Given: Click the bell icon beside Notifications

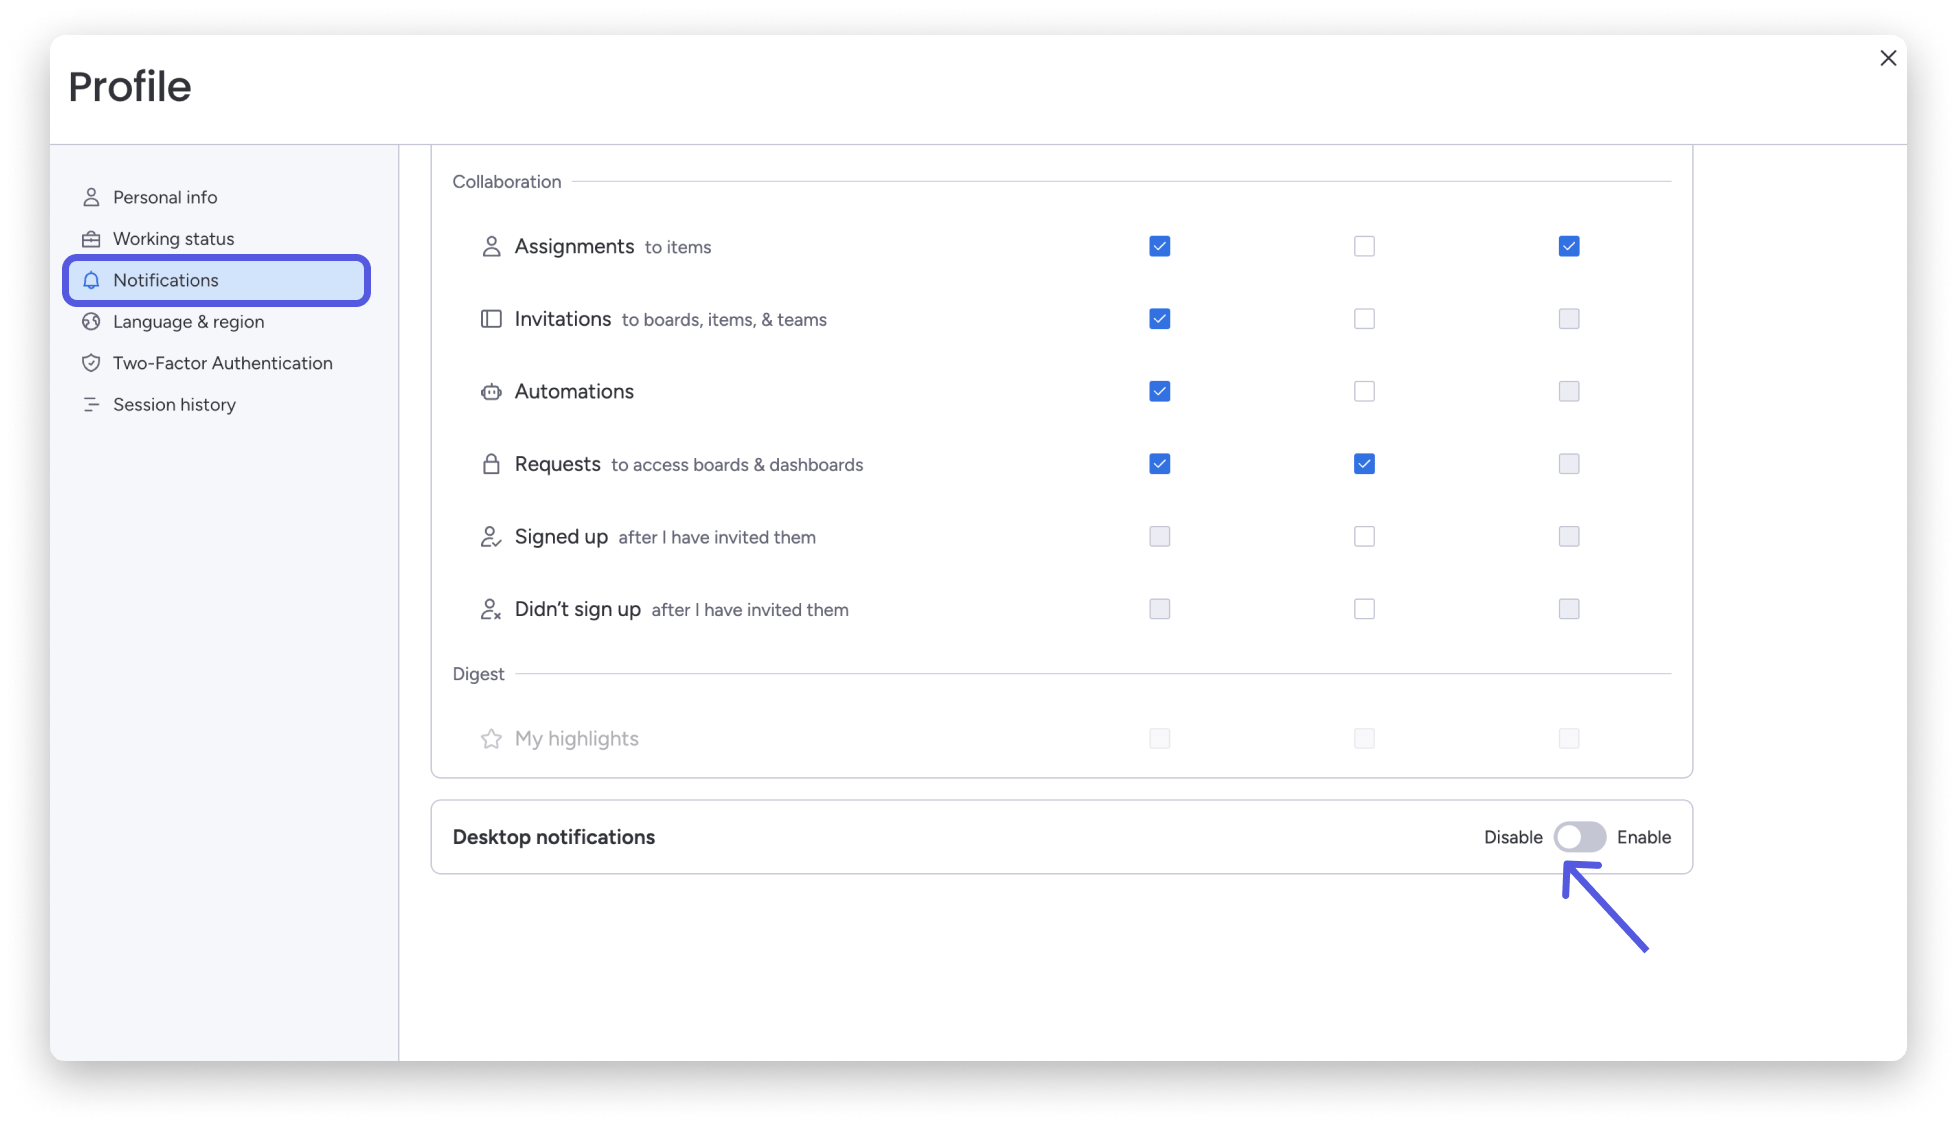Looking at the screenshot, I should click(x=91, y=280).
